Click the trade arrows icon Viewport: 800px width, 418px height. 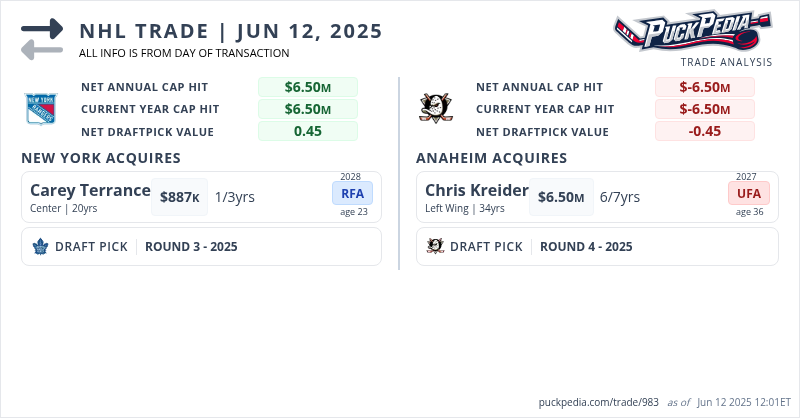pyautogui.click(x=42, y=39)
